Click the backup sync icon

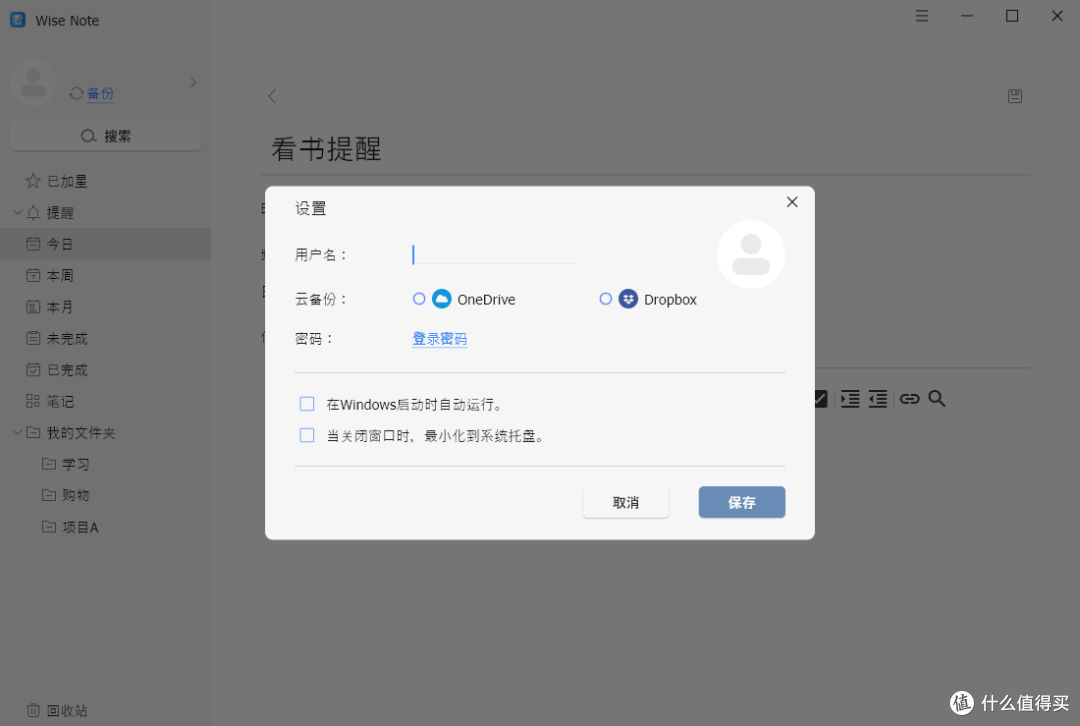click(76, 93)
